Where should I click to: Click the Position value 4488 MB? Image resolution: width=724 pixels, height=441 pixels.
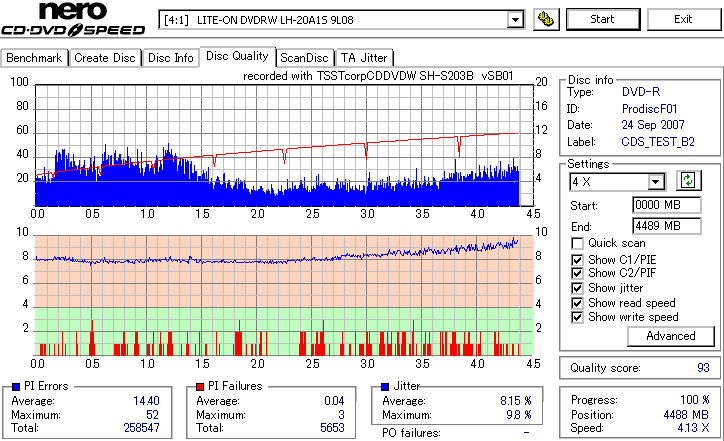pyautogui.click(x=686, y=415)
